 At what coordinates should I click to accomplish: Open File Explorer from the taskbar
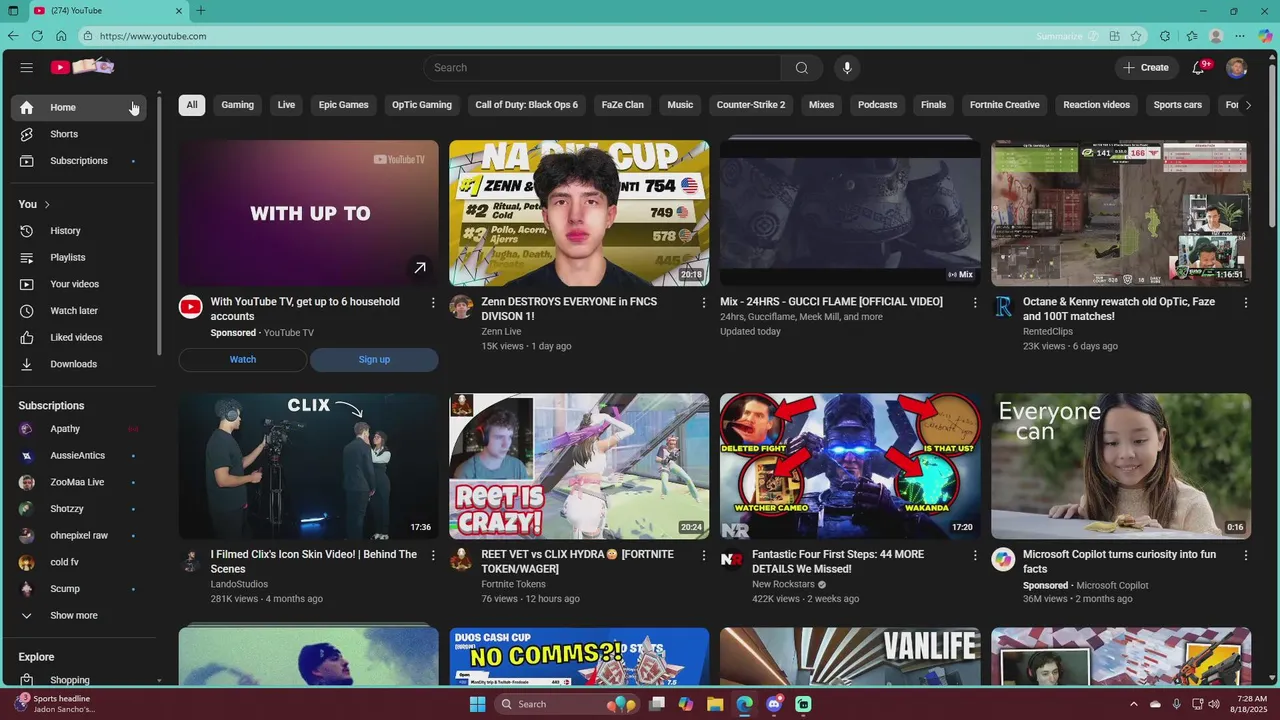[x=715, y=704]
